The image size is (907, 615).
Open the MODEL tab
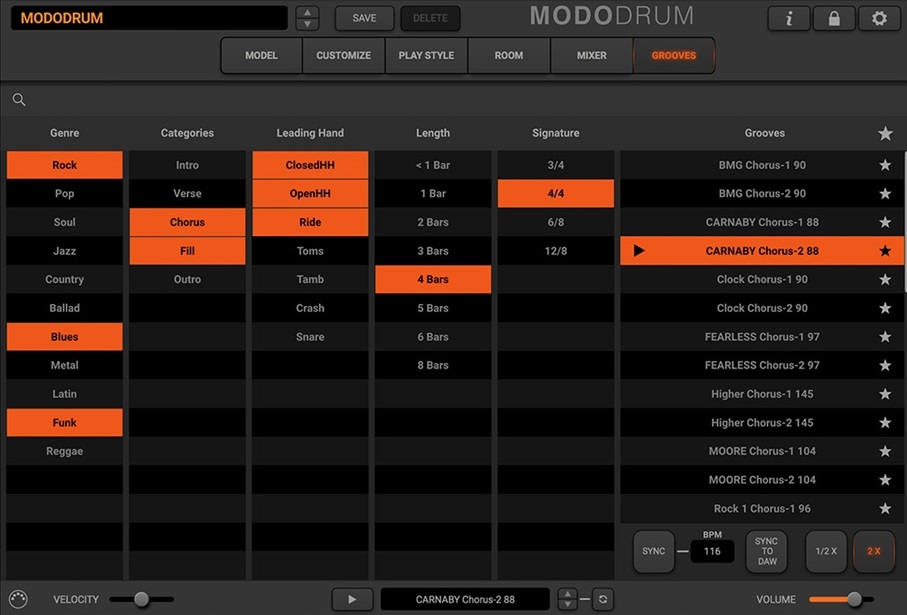point(261,56)
